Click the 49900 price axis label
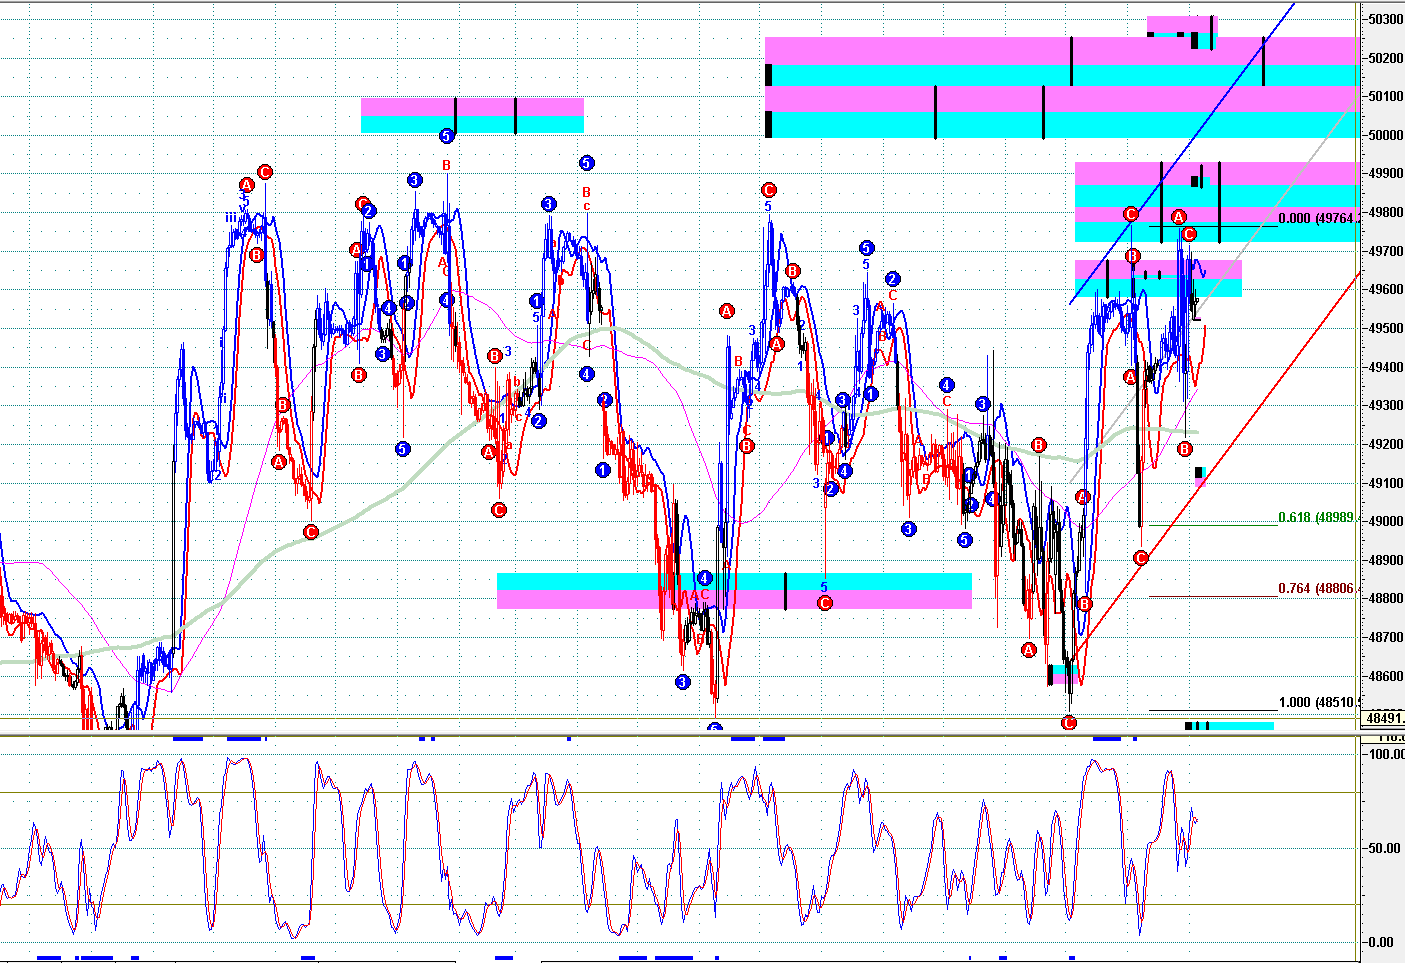This screenshot has width=1405, height=963. 1385,174
